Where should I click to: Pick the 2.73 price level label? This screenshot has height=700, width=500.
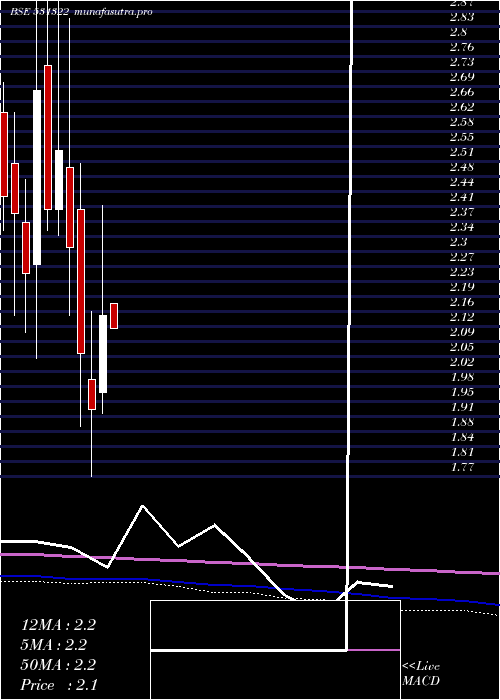[461, 62]
